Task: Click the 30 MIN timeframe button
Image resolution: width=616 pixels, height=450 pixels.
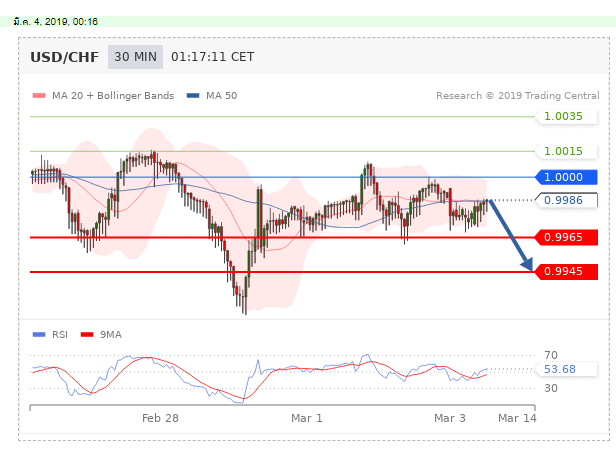Action: pos(136,57)
